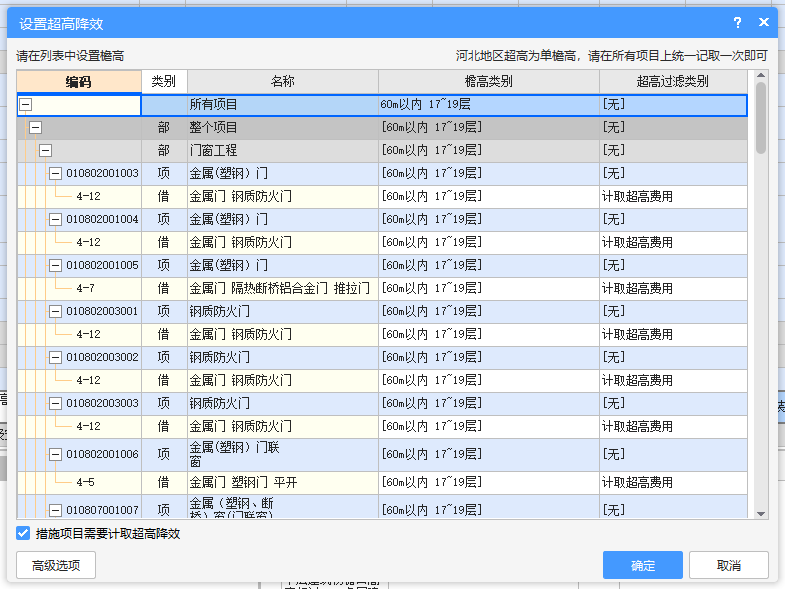Collapse item 010802001006

[x=55, y=454]
